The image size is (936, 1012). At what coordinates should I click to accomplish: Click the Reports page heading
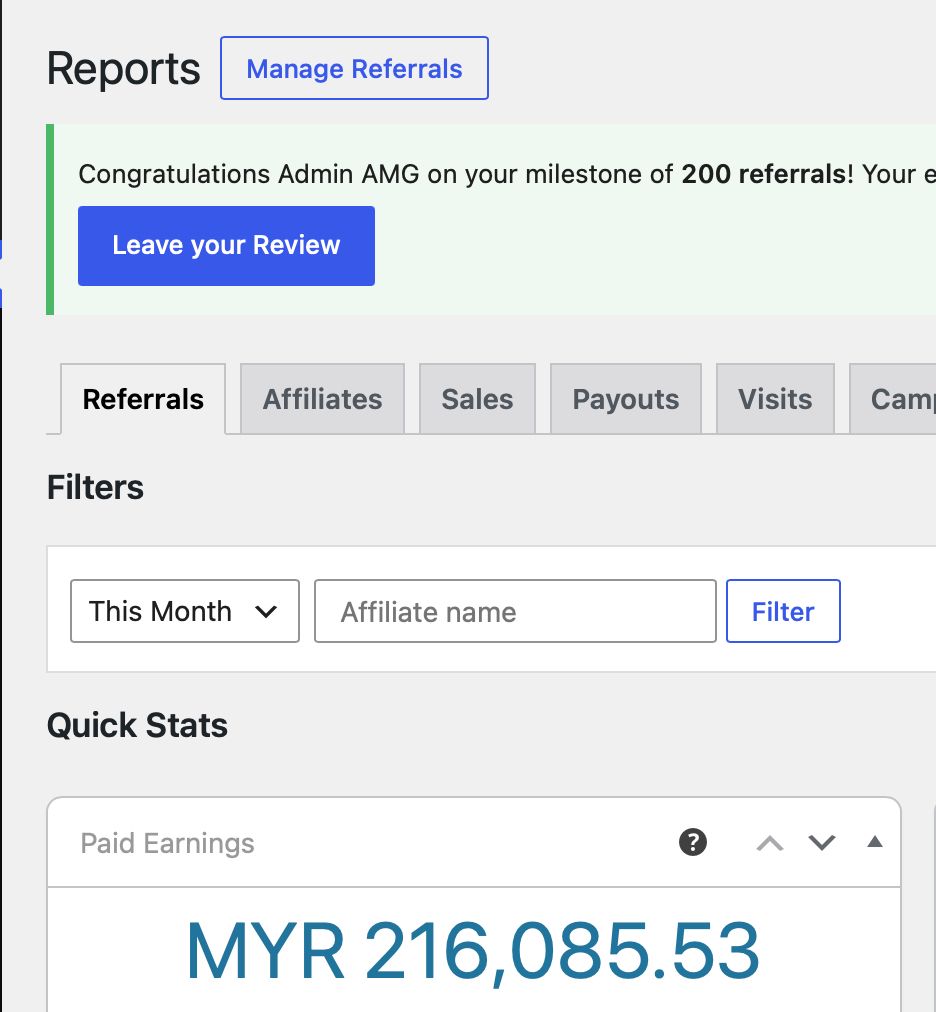[x=123, y=68]
